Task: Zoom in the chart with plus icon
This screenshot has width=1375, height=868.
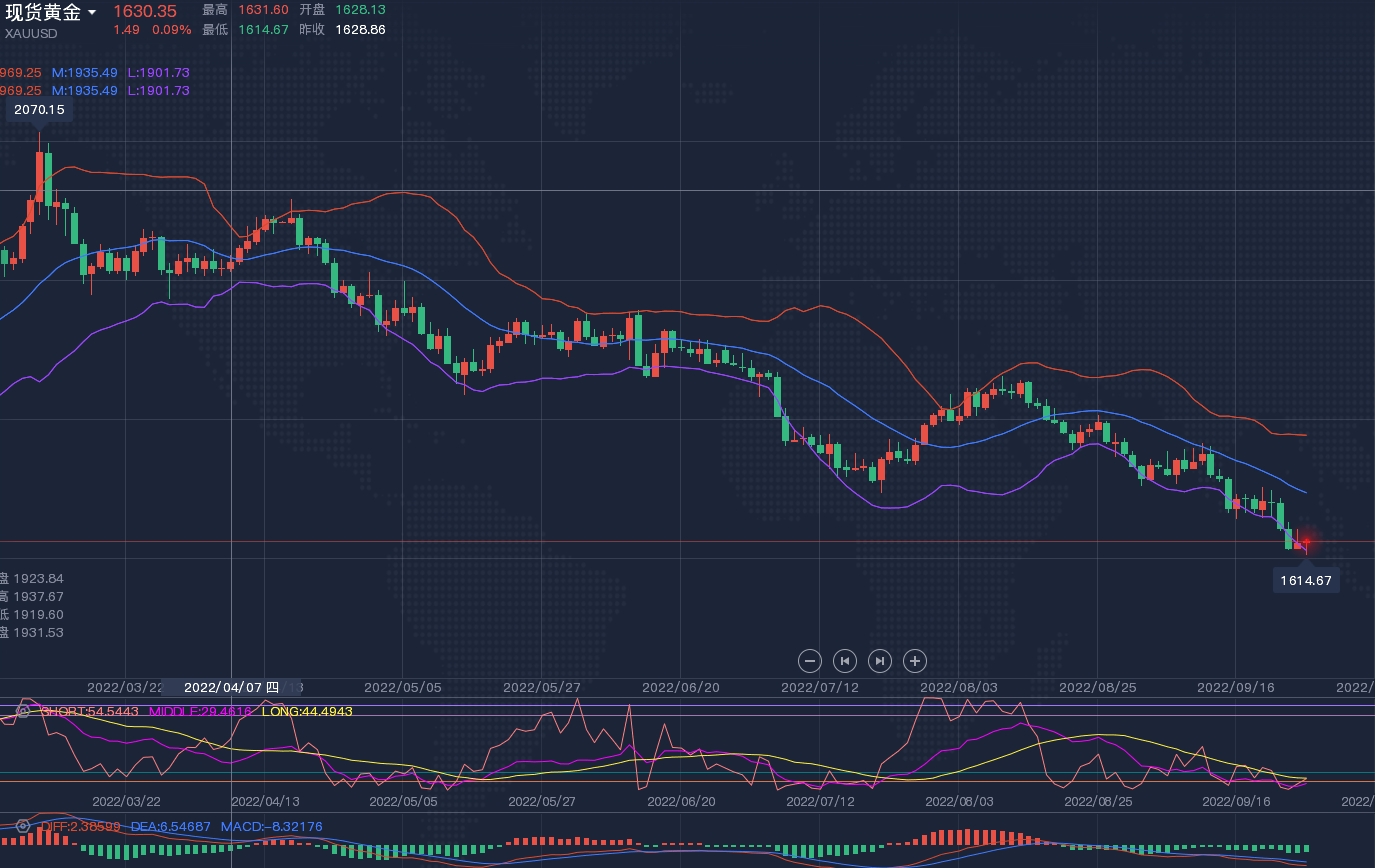Action: click(915, 660)
